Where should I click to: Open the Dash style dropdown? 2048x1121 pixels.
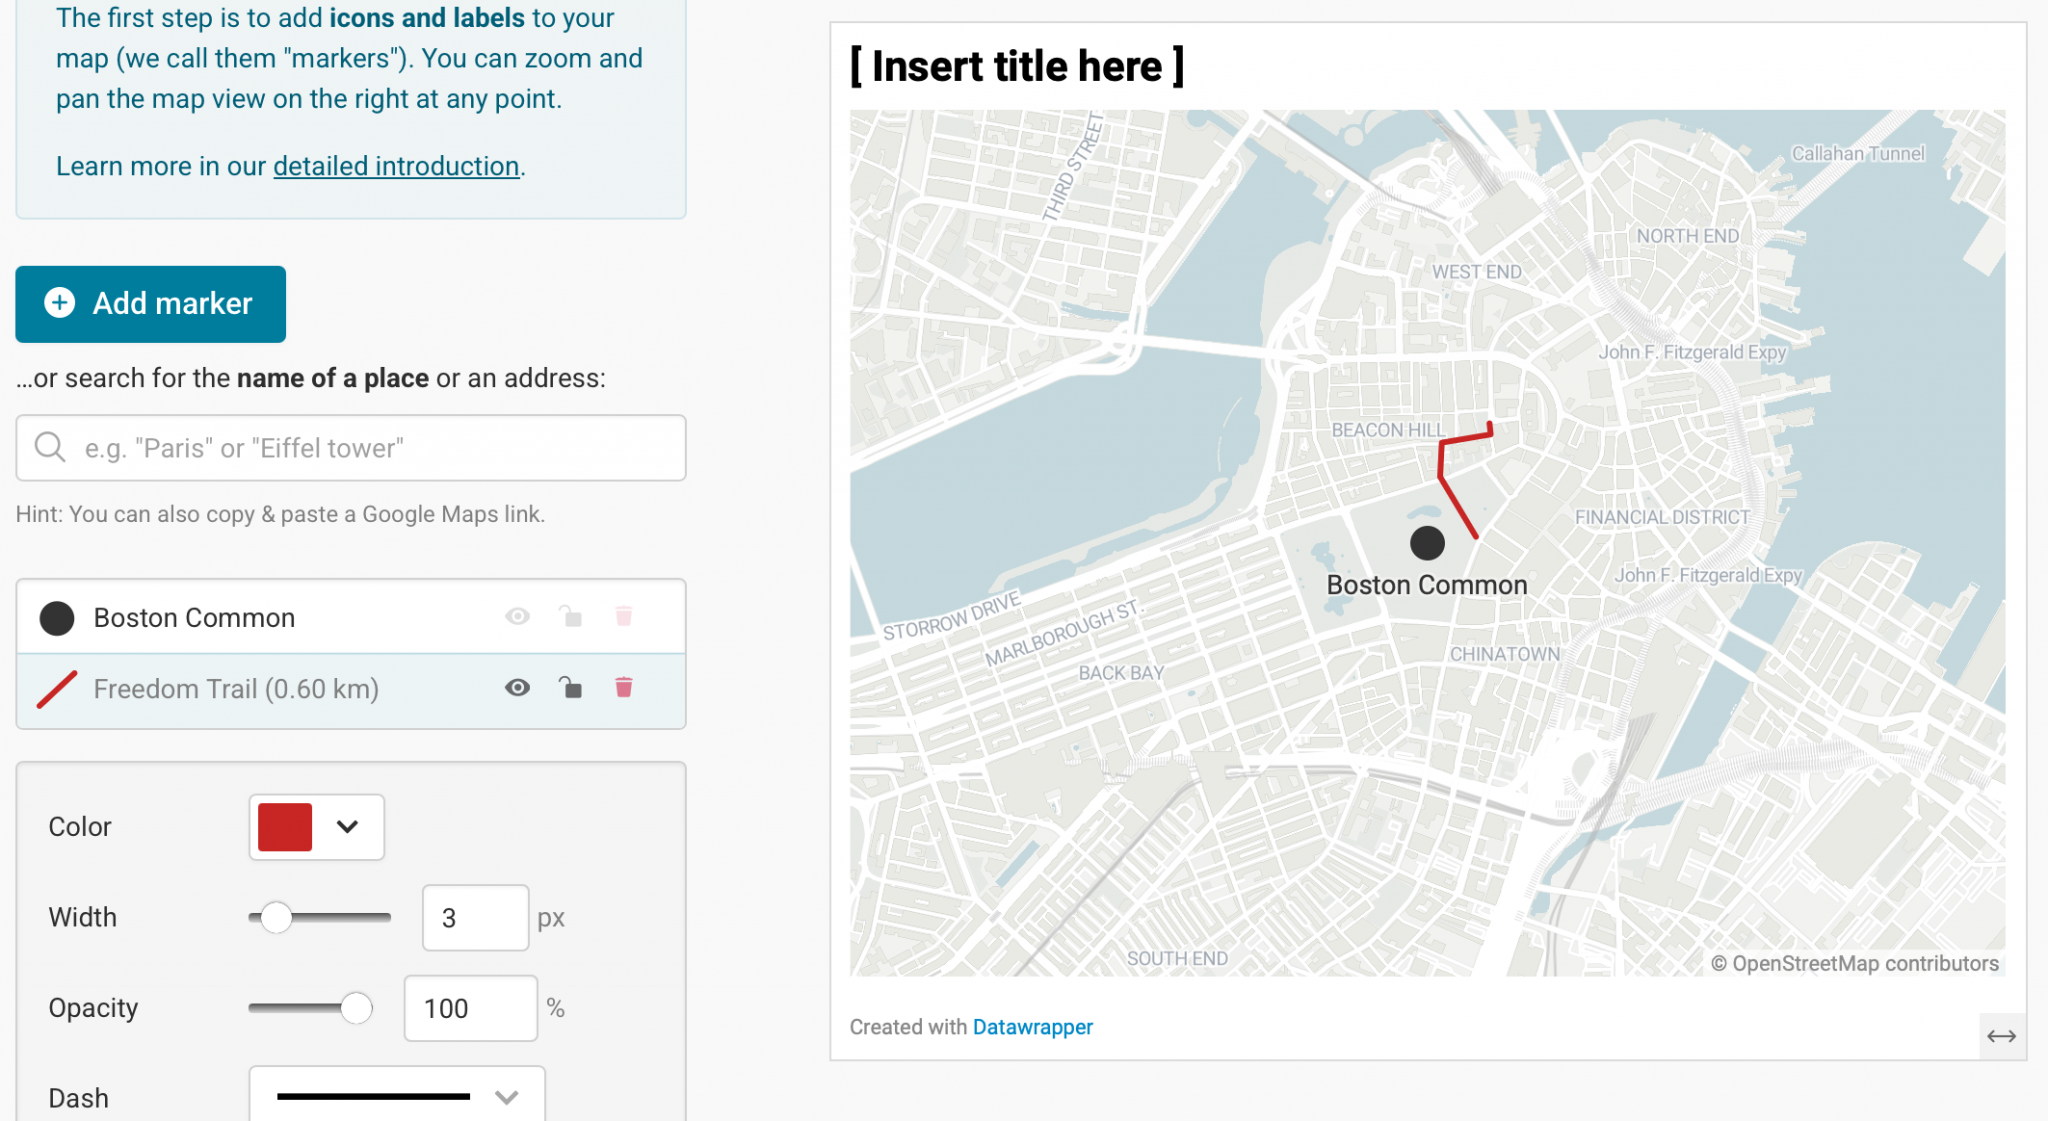pos(396,1095)
